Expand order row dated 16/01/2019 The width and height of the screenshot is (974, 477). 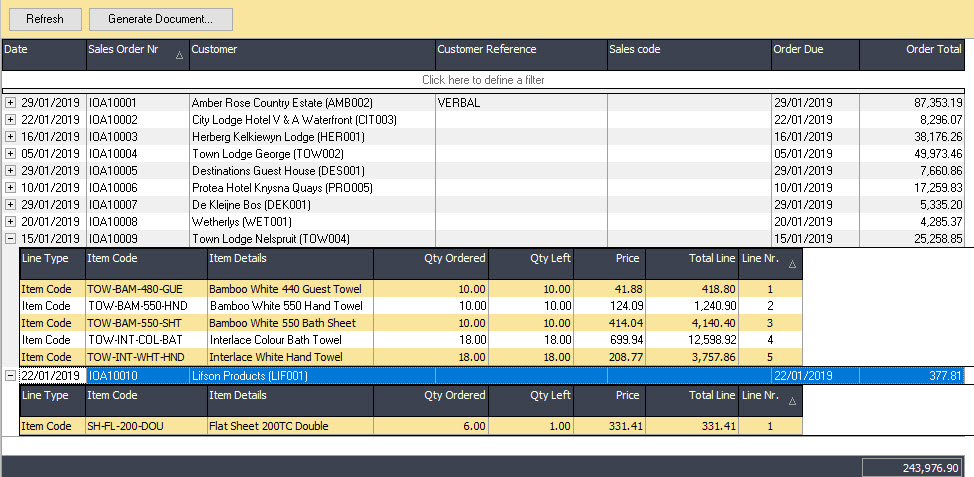click(11, 137)
